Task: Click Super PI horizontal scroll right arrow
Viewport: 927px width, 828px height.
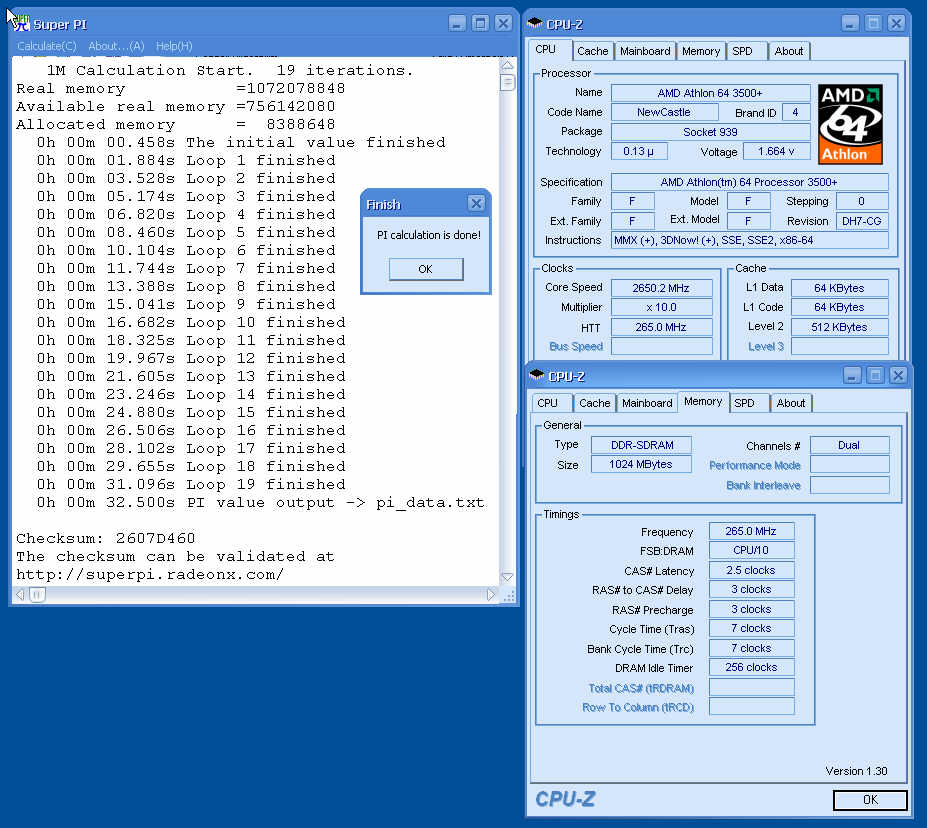Action: pyautogui.click(x=491, y=595)
